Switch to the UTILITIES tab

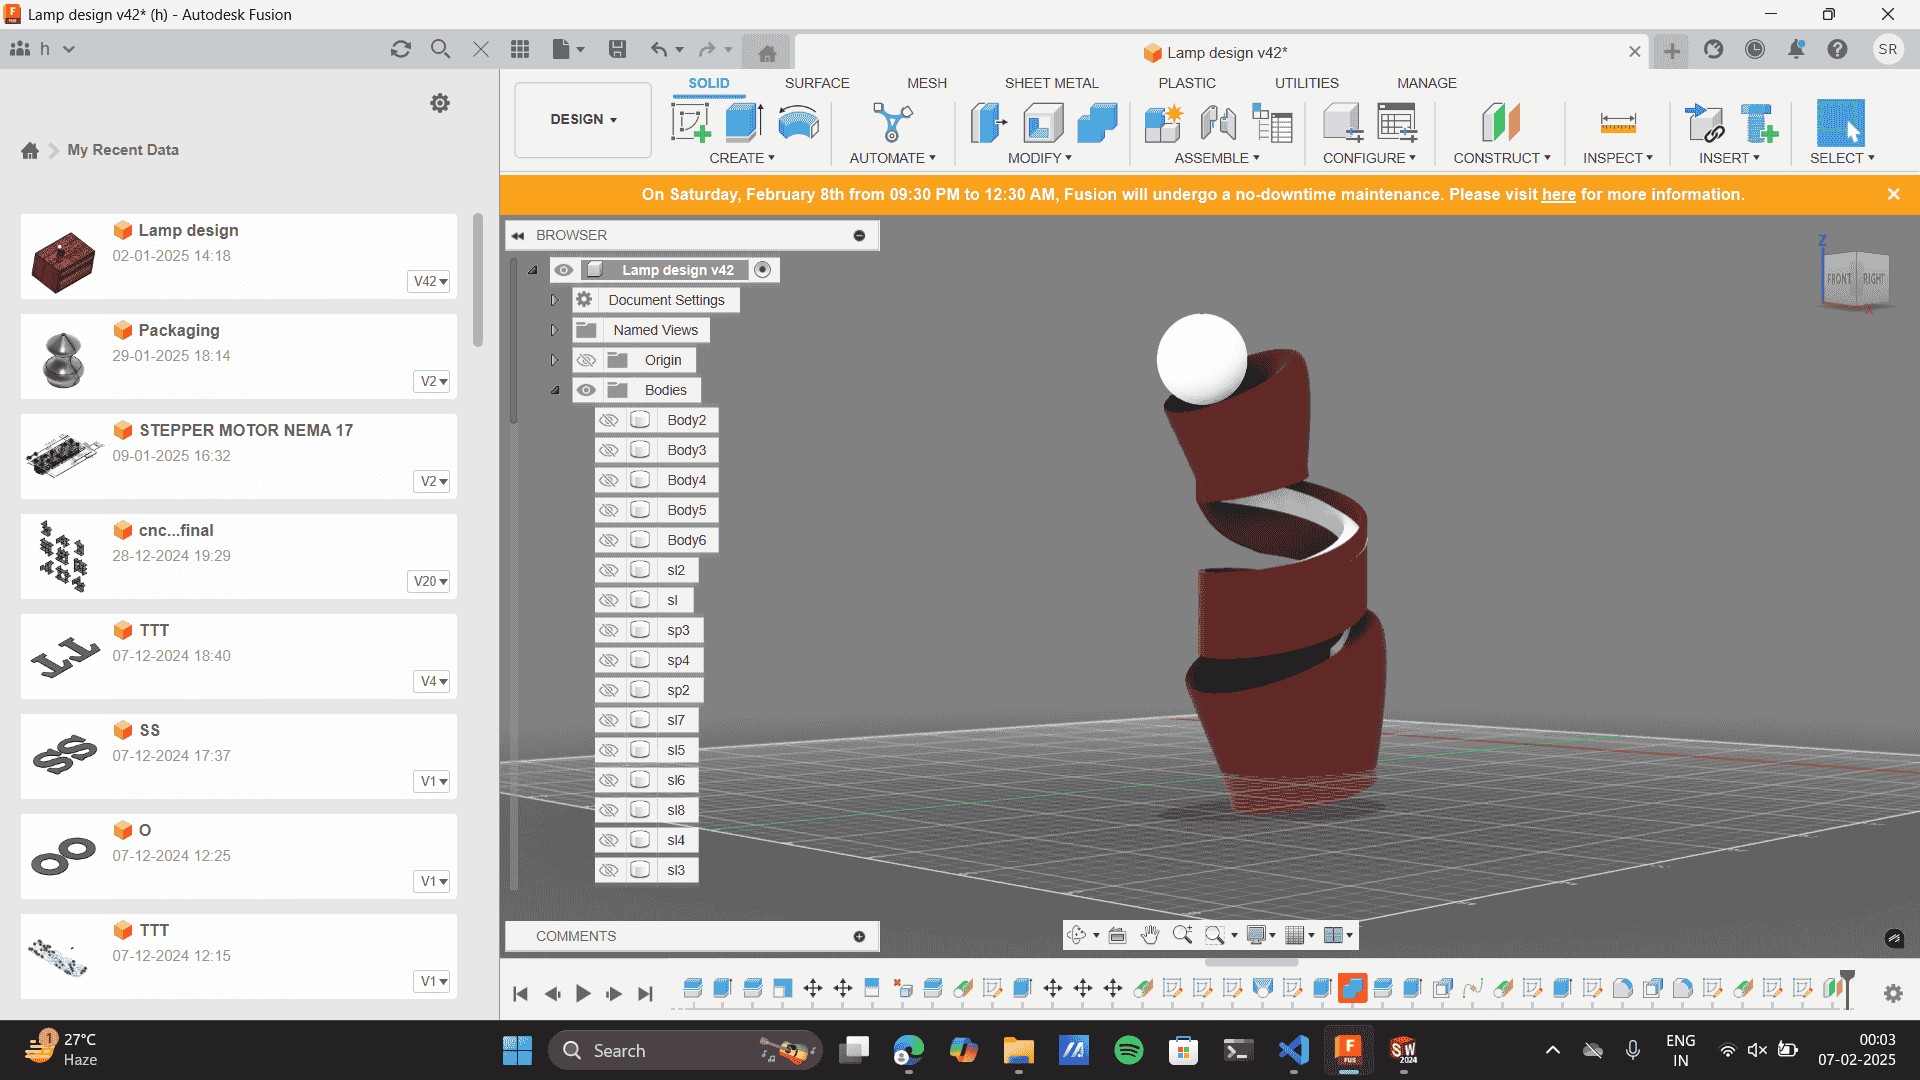[1306, 83]
